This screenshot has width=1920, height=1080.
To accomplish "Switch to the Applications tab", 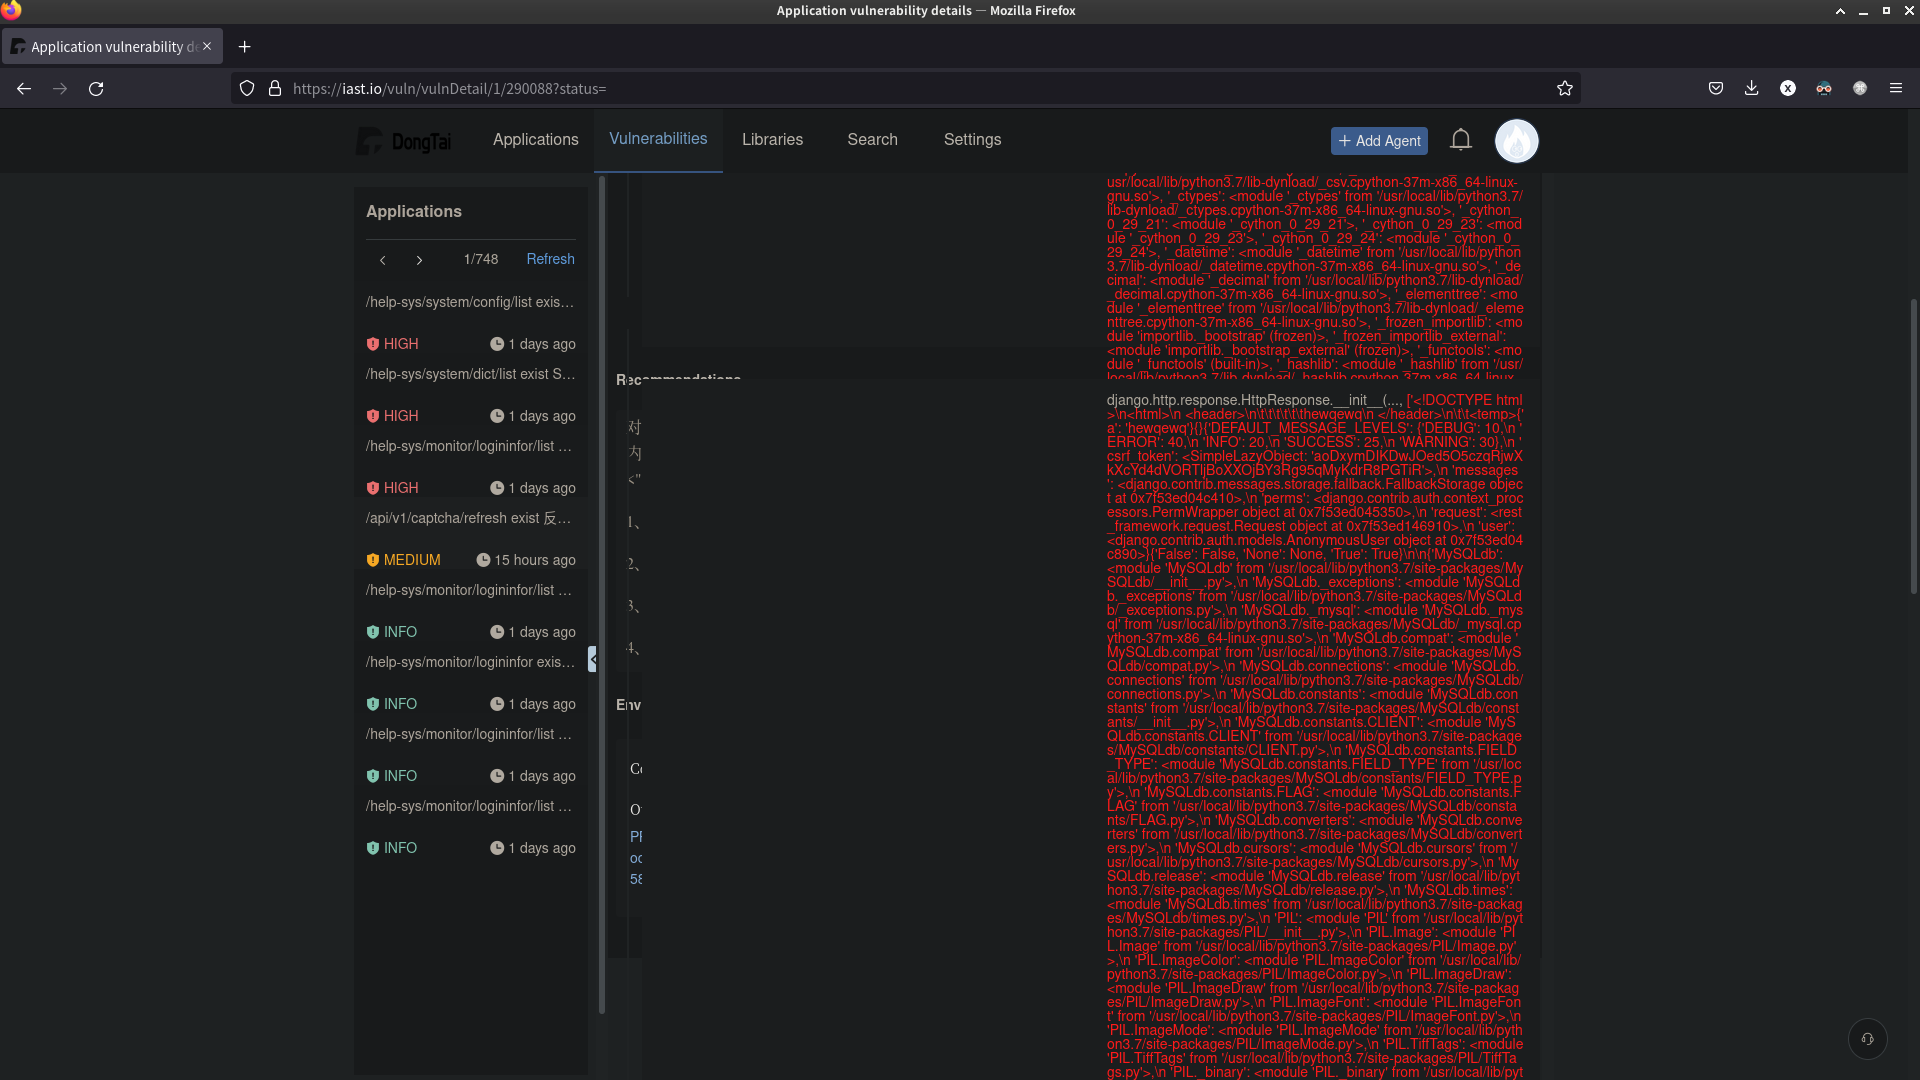I will pos(535,139).
